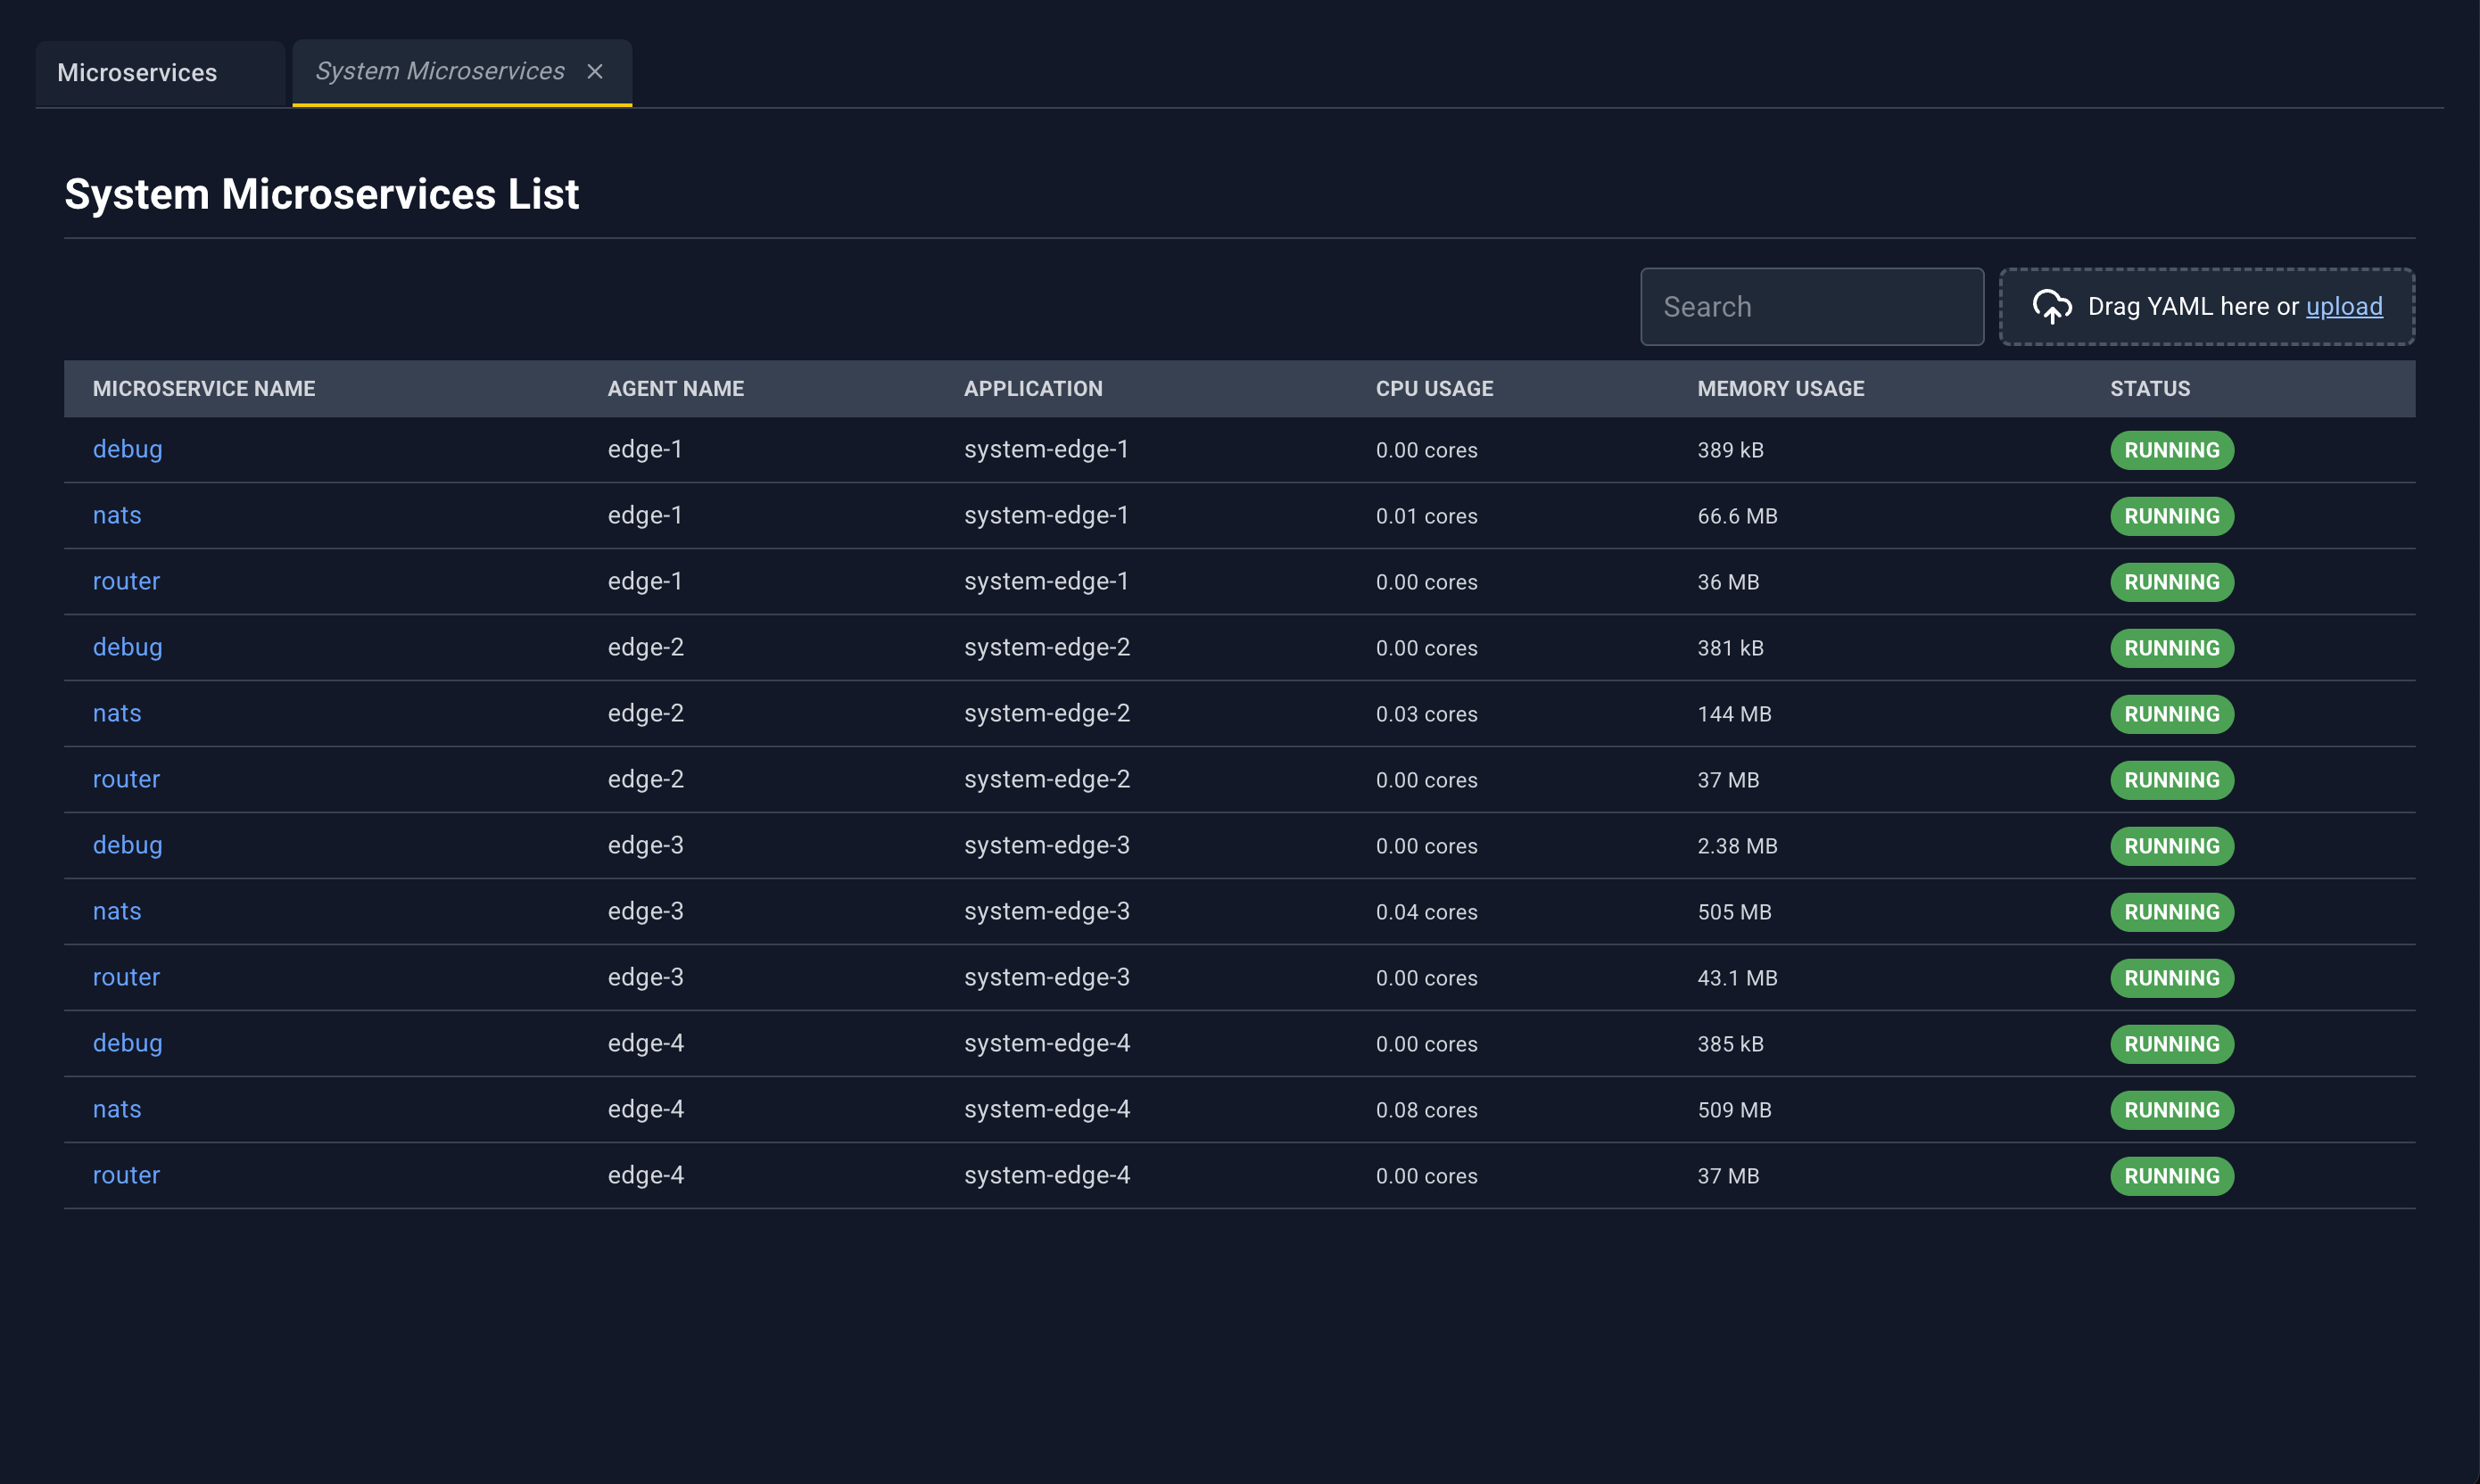Click the Drag YAML here drop zone
2480x1484 pixels.
pyautogui.click(x=2207, y=307)
